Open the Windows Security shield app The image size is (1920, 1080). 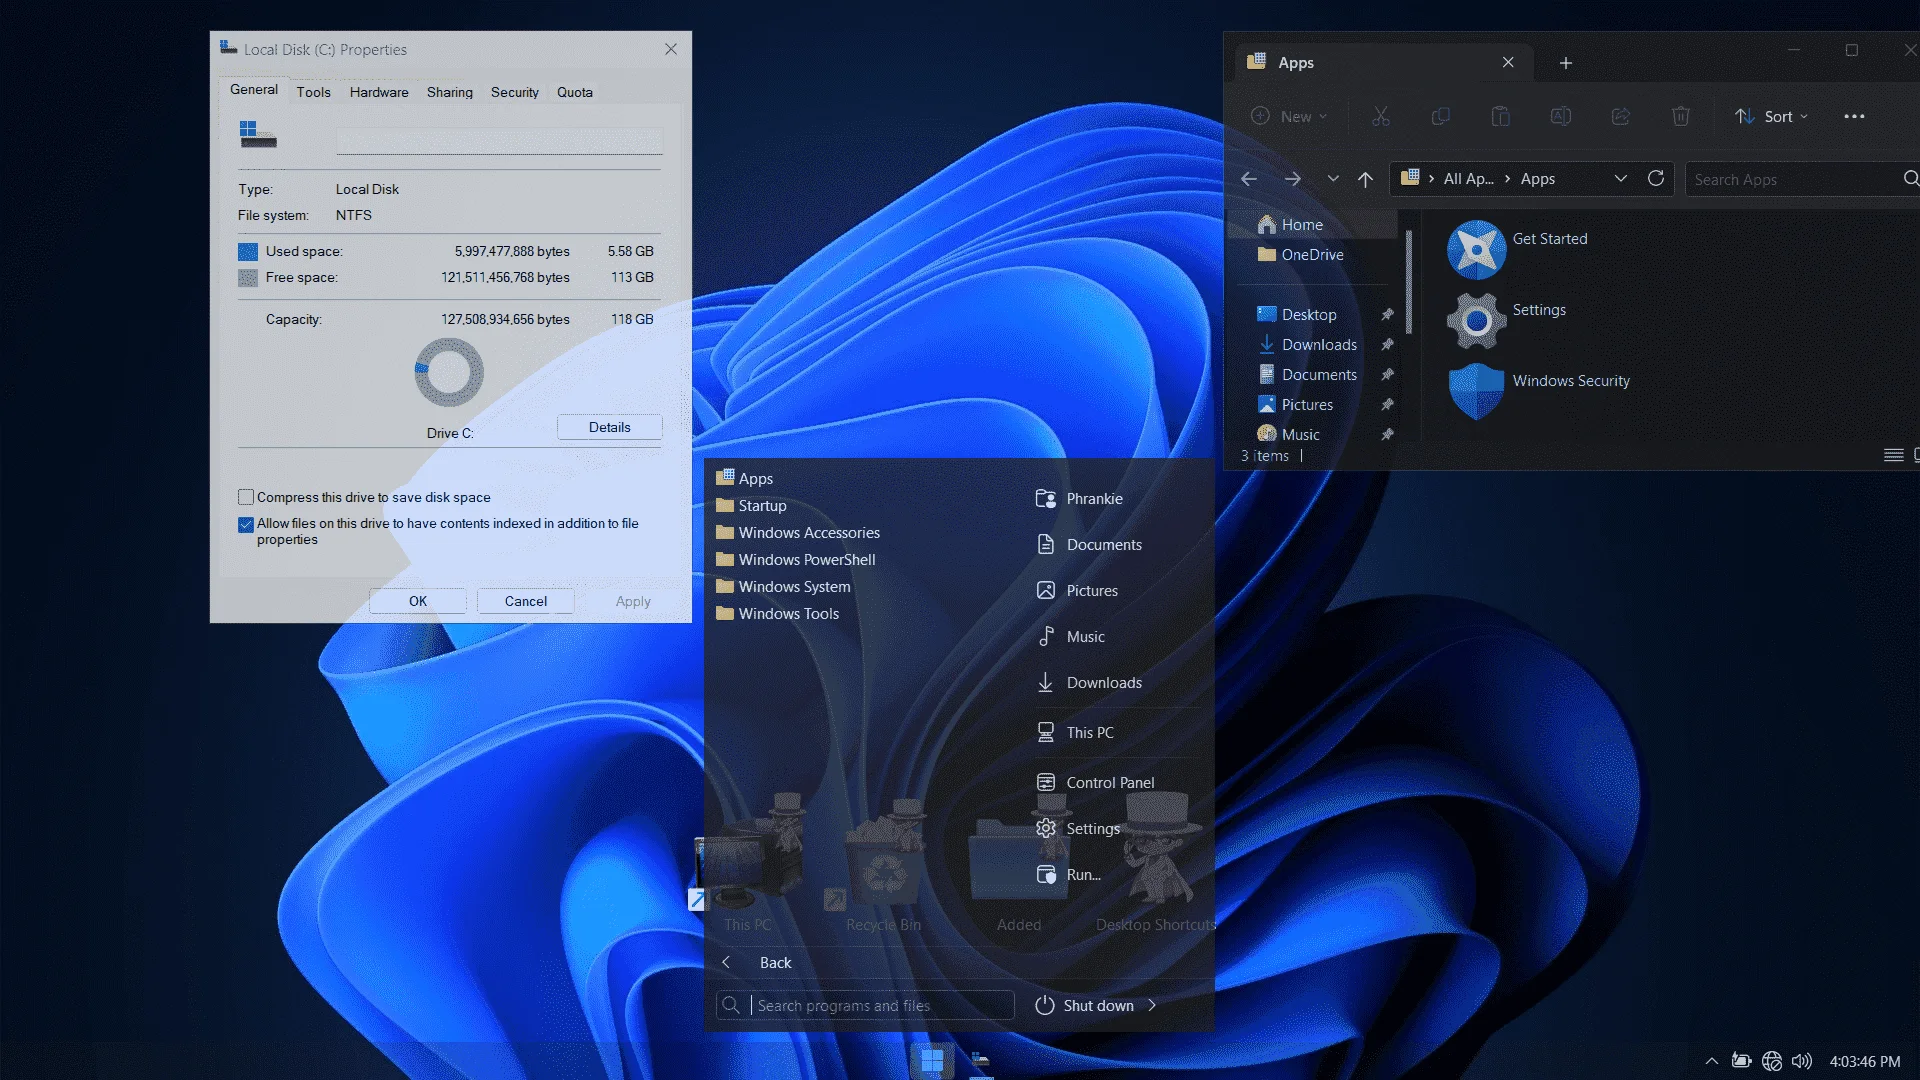point(1476,391)
